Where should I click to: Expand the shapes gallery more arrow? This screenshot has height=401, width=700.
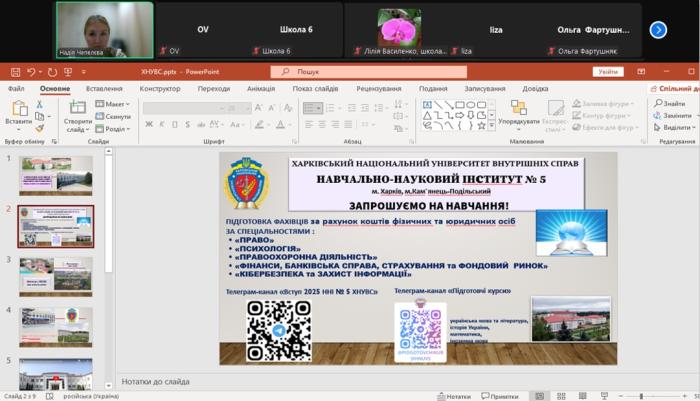click(489, 126)
